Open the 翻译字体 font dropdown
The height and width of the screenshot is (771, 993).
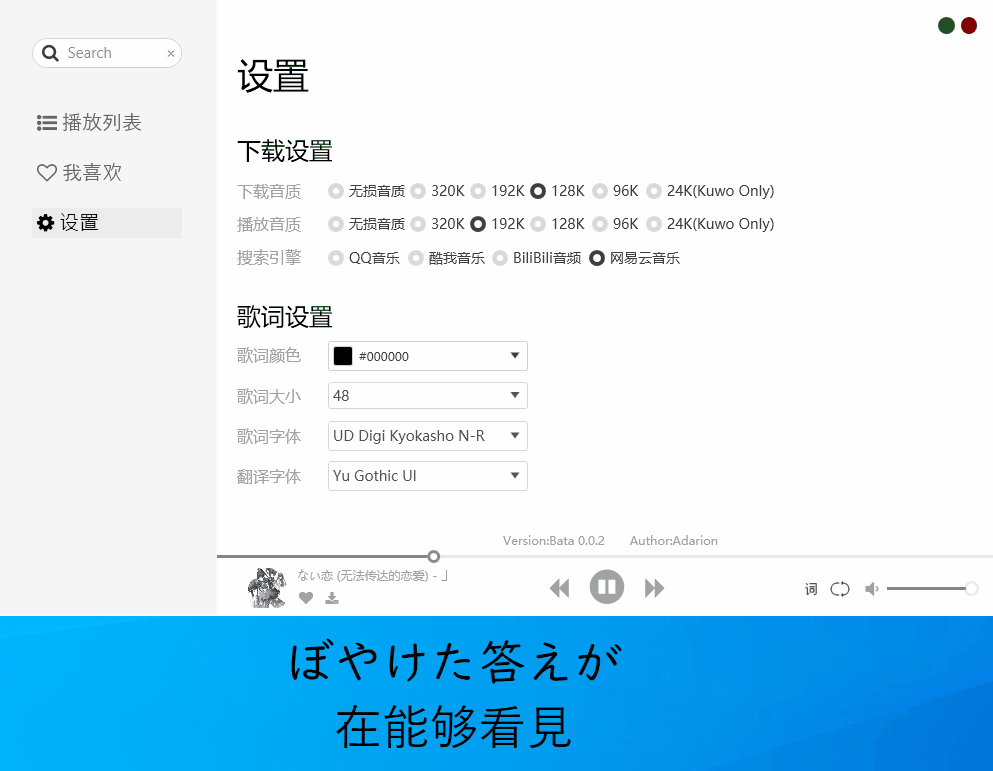click(427, 476)
